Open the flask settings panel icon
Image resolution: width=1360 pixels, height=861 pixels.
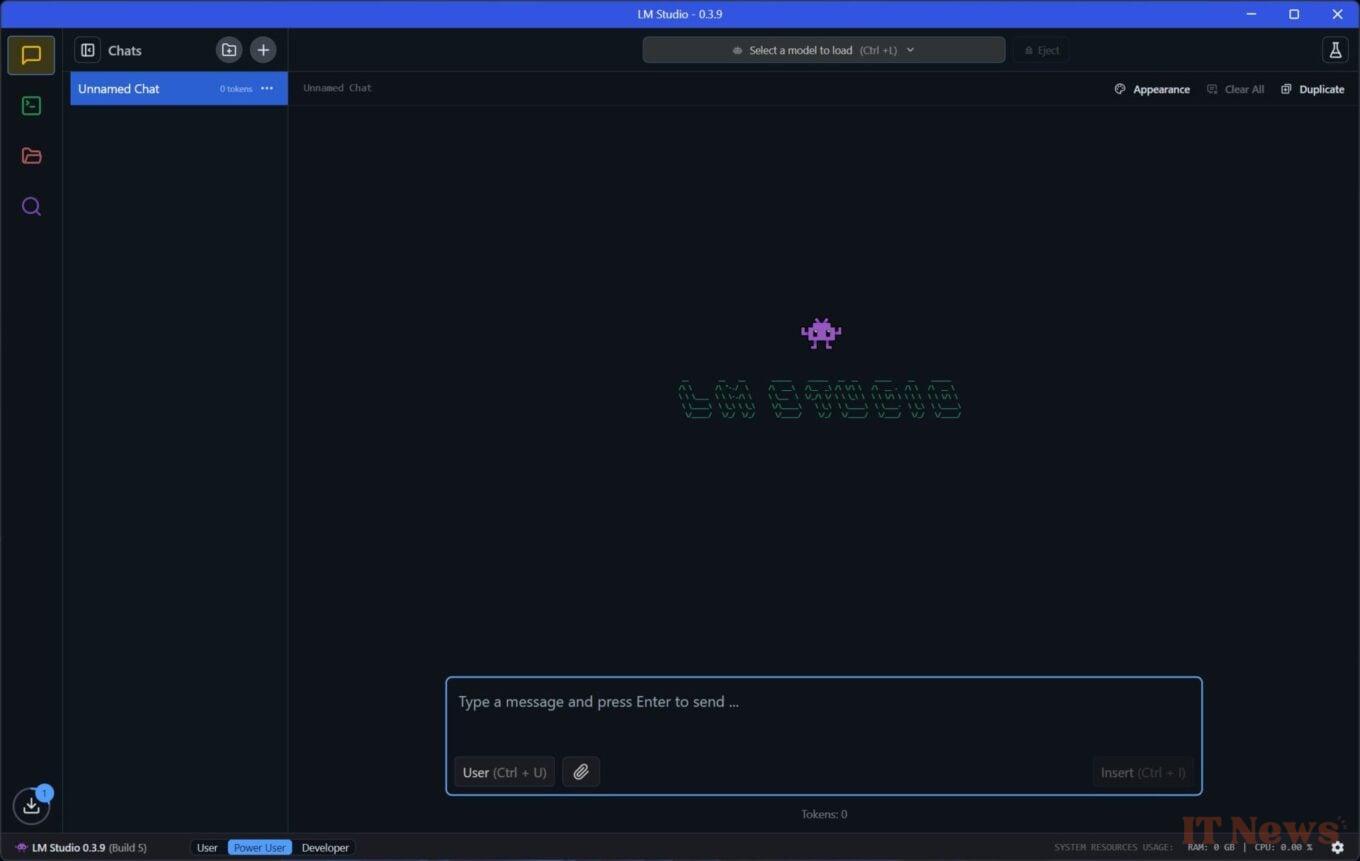click(x=1334, y=50)
